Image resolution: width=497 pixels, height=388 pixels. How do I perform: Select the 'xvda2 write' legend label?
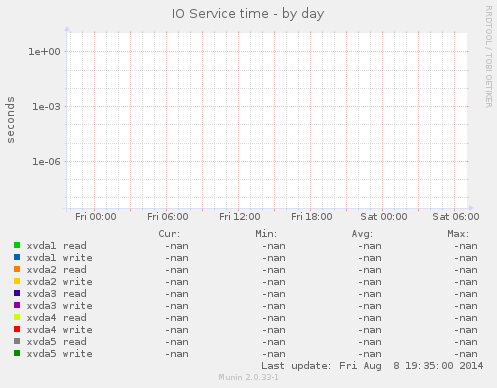59,282
